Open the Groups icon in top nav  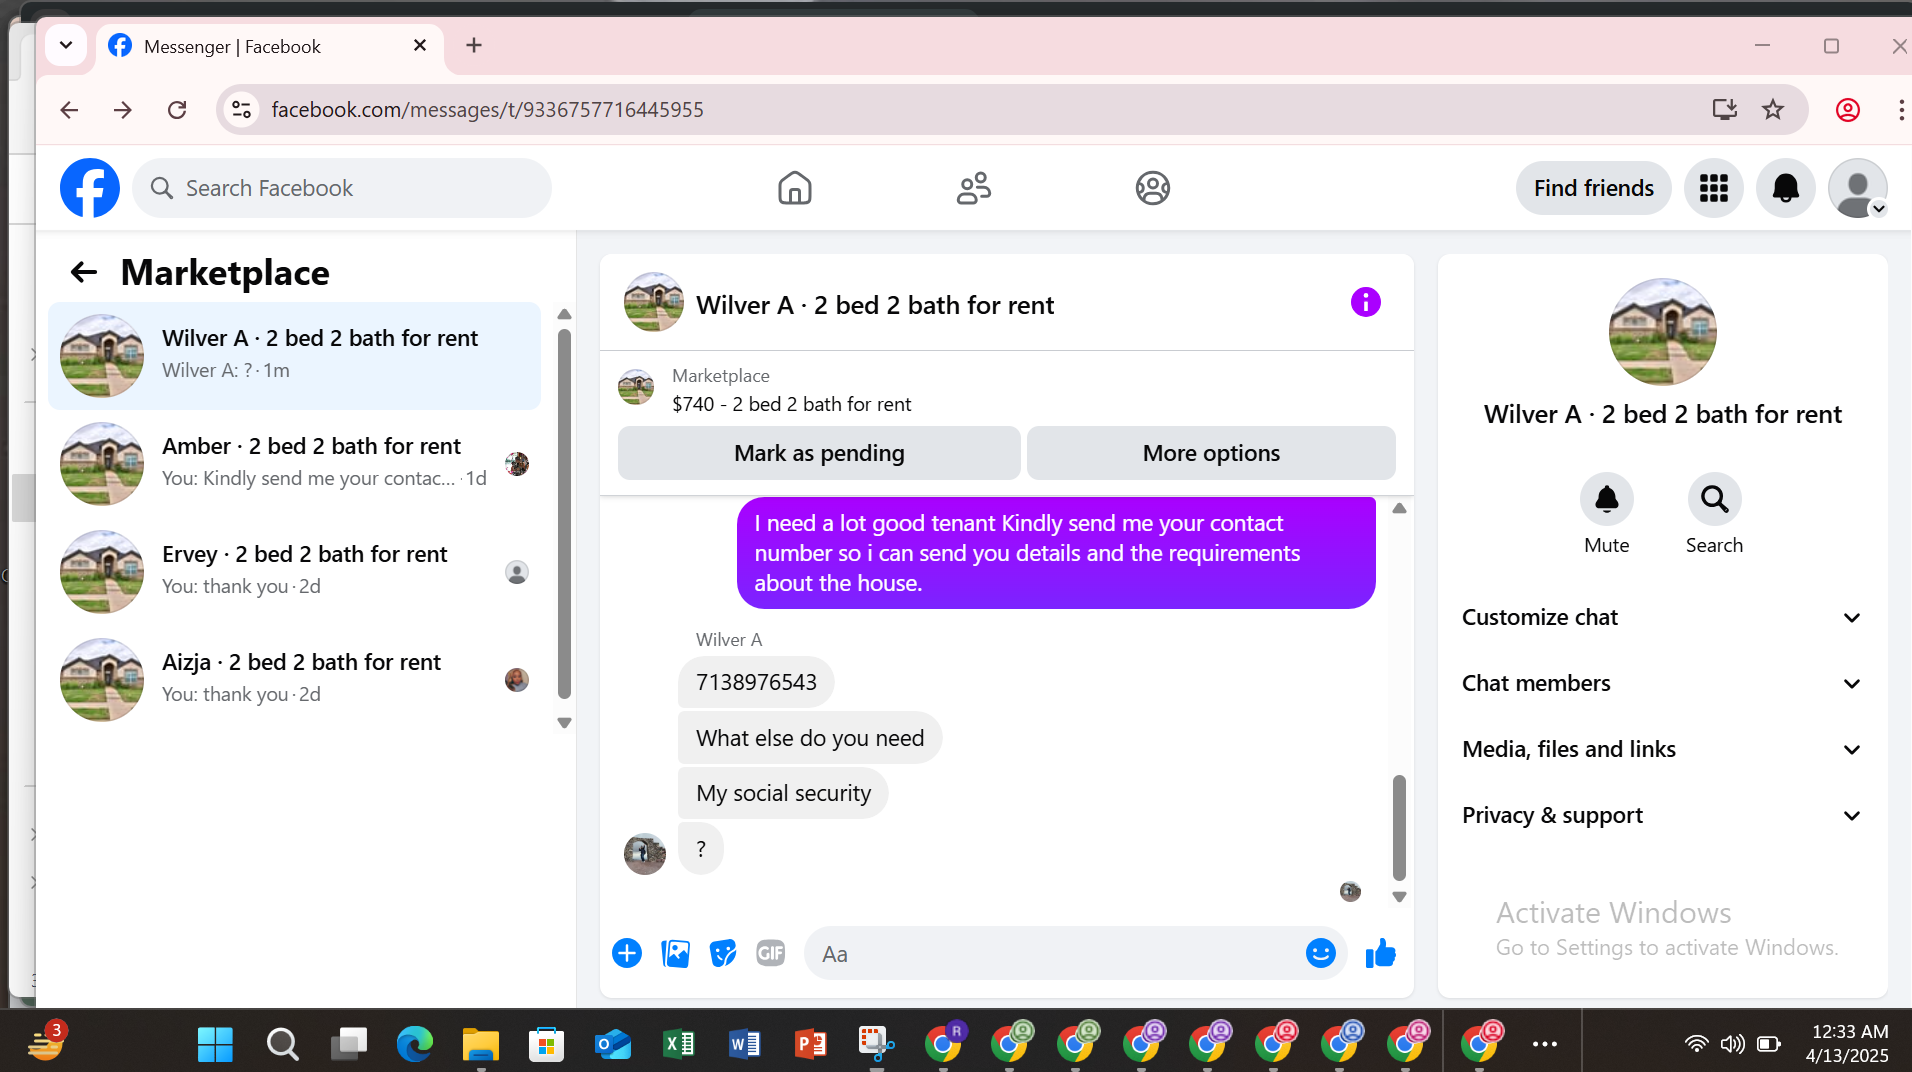point(1153,188)
